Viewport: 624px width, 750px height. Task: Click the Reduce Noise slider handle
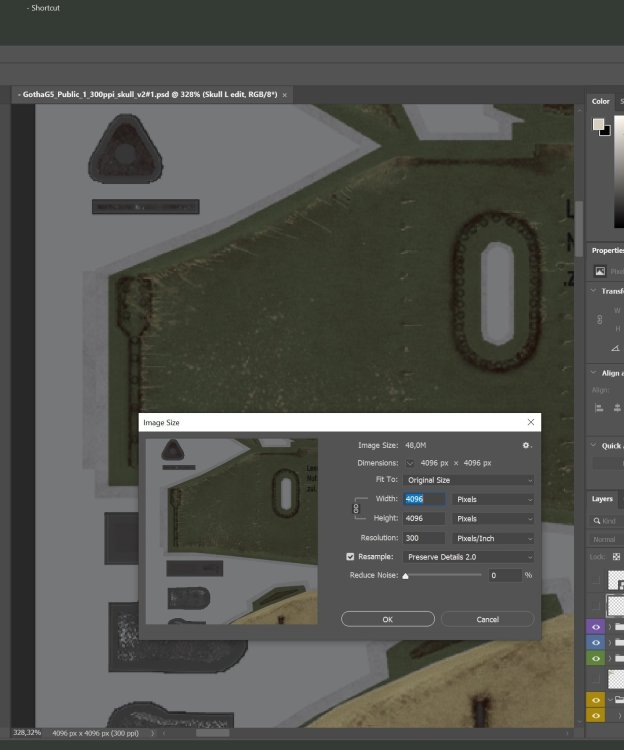point(405,577)
